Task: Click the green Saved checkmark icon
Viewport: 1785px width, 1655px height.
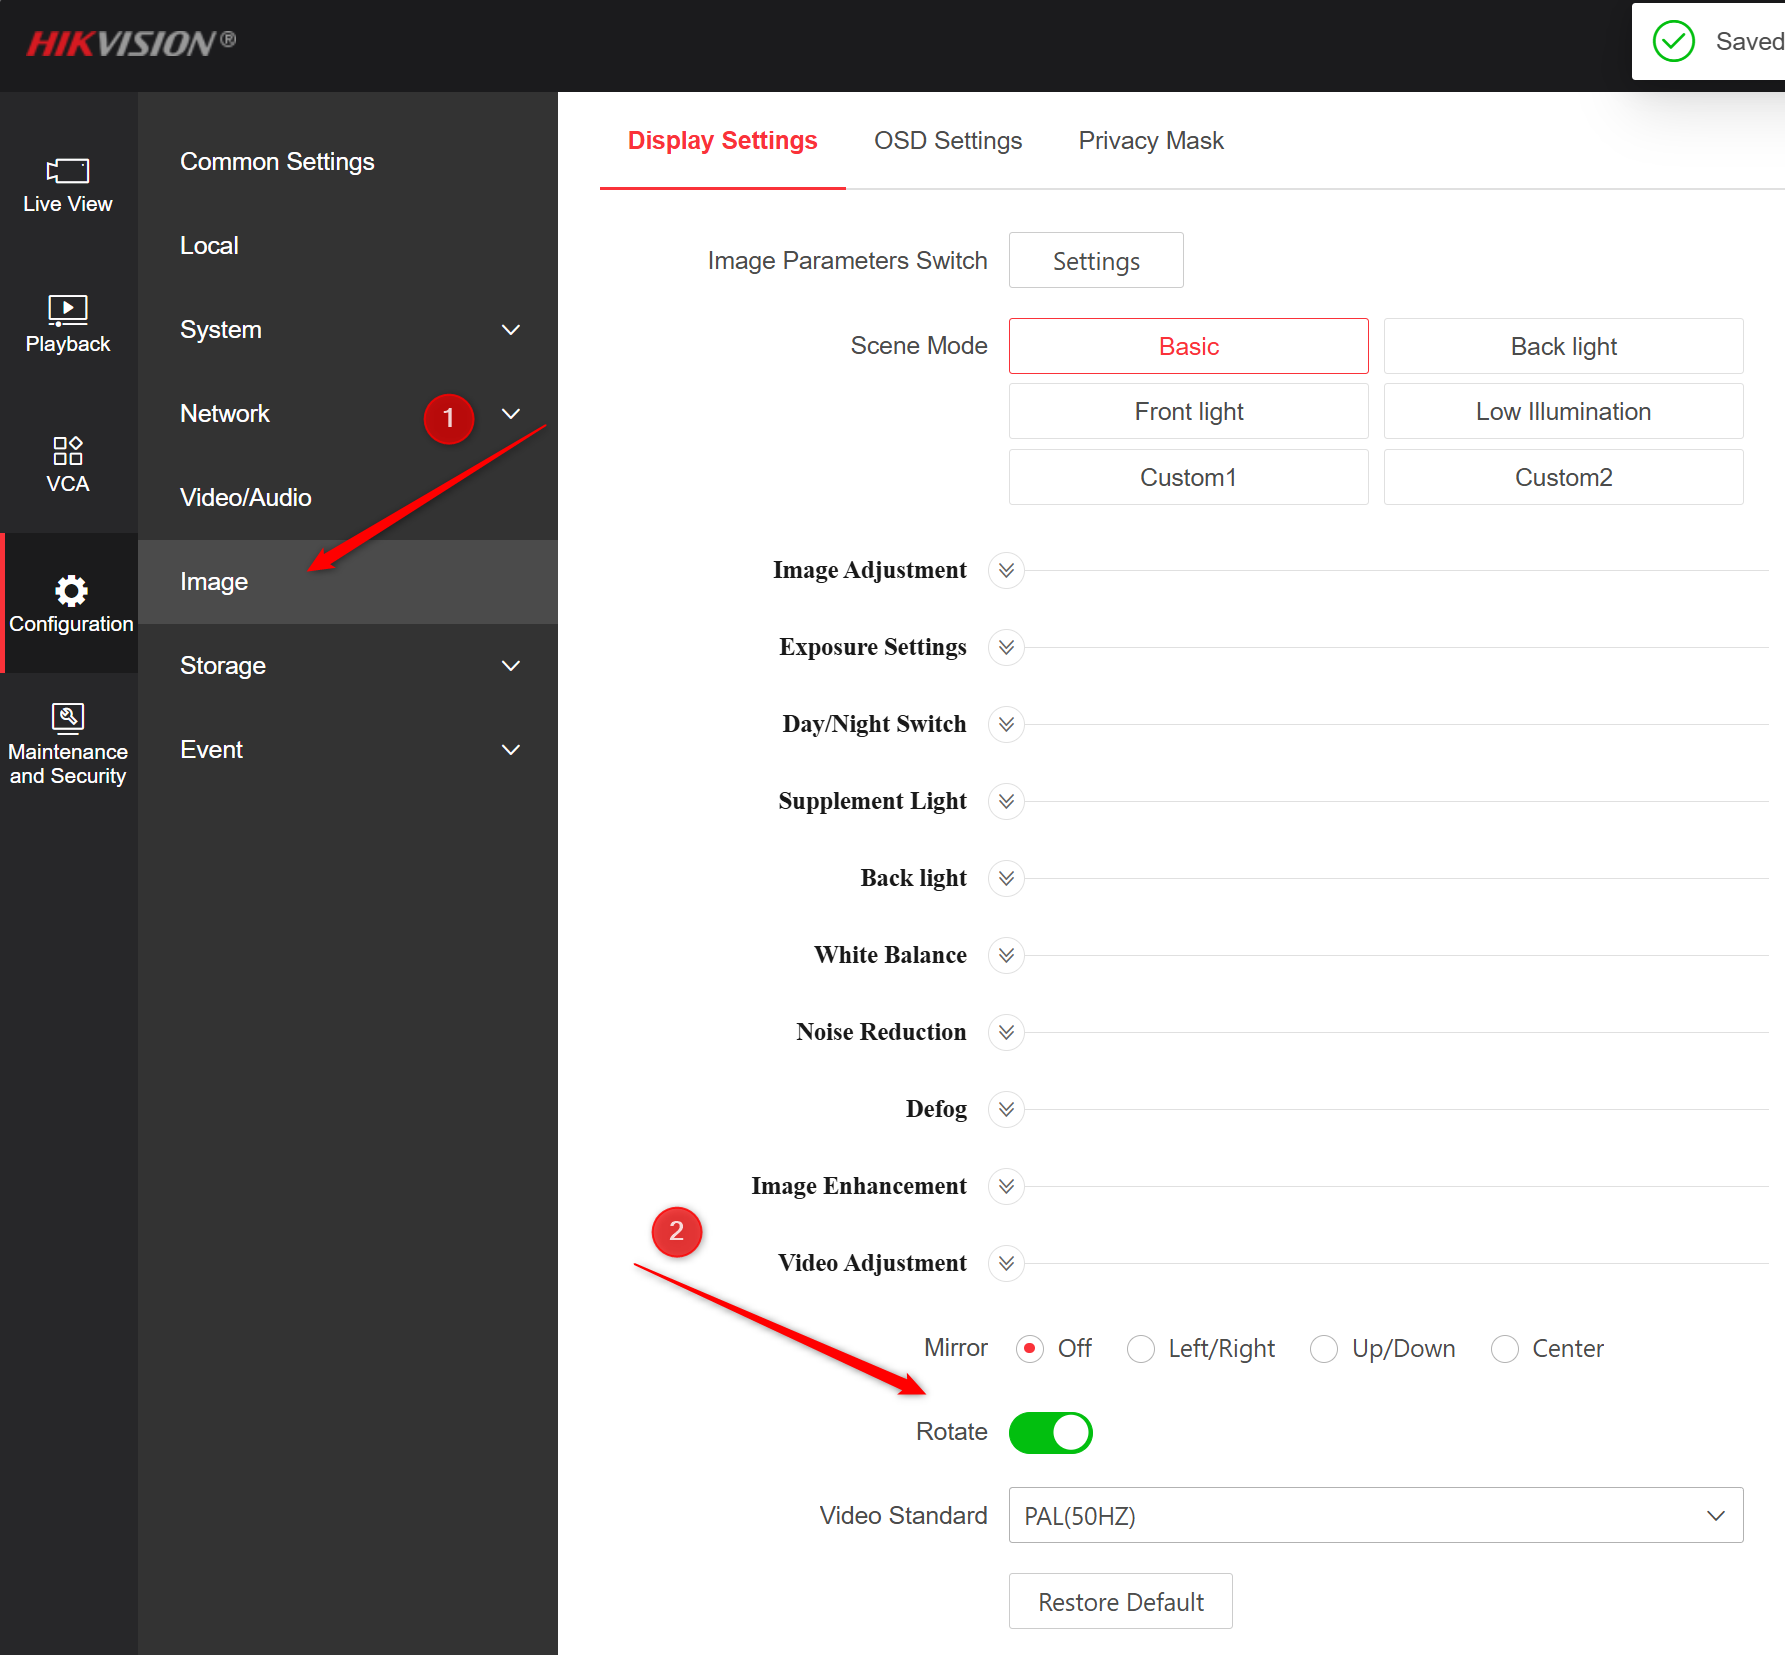Action: click(x=1673, y=42)
